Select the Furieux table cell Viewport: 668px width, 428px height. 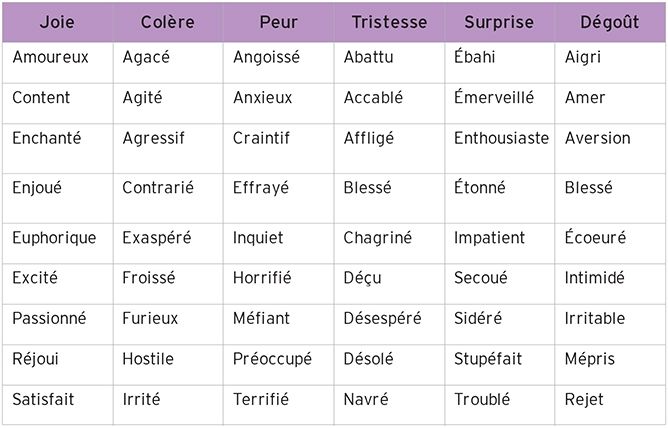(x=150, y=318)
